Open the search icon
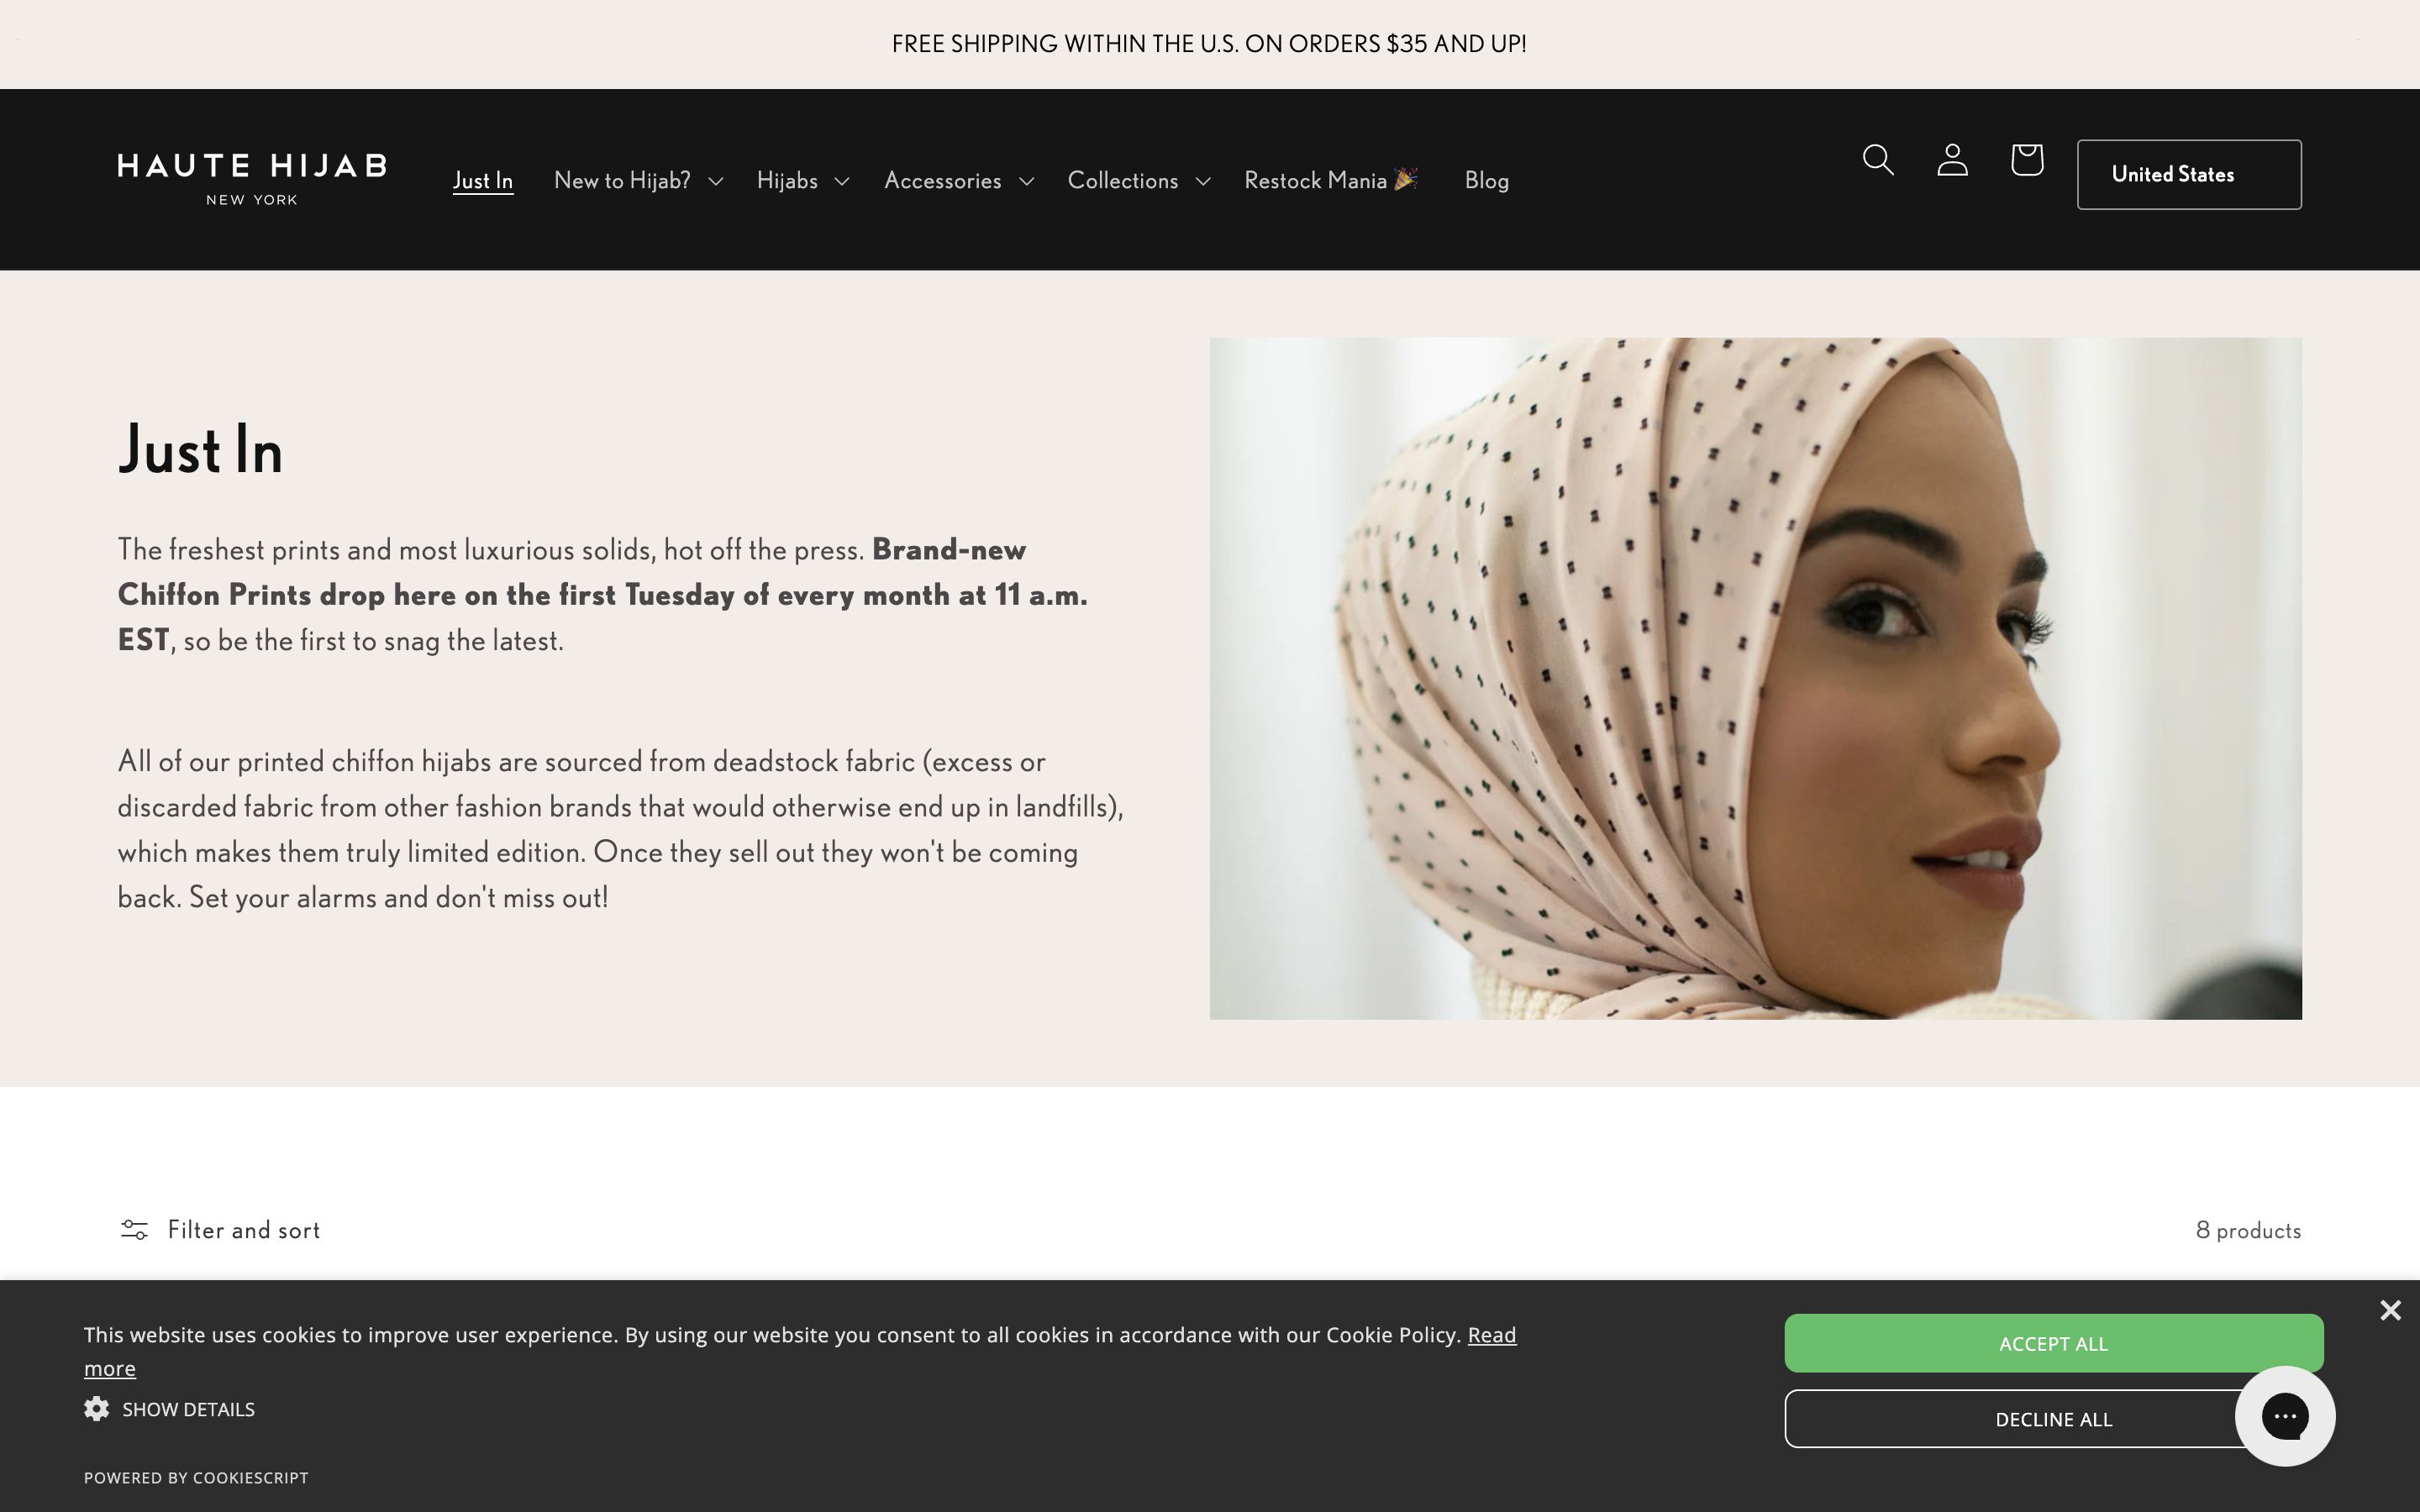Viewport: 2420px width, 1512px height. point(1877,160)
